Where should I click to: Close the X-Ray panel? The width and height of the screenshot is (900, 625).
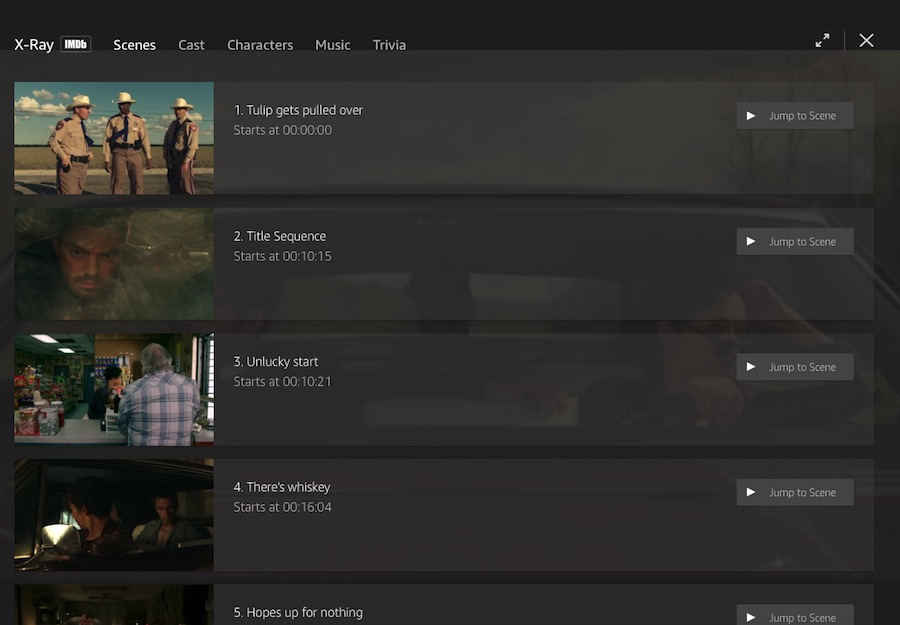click(x=866, y=40)
